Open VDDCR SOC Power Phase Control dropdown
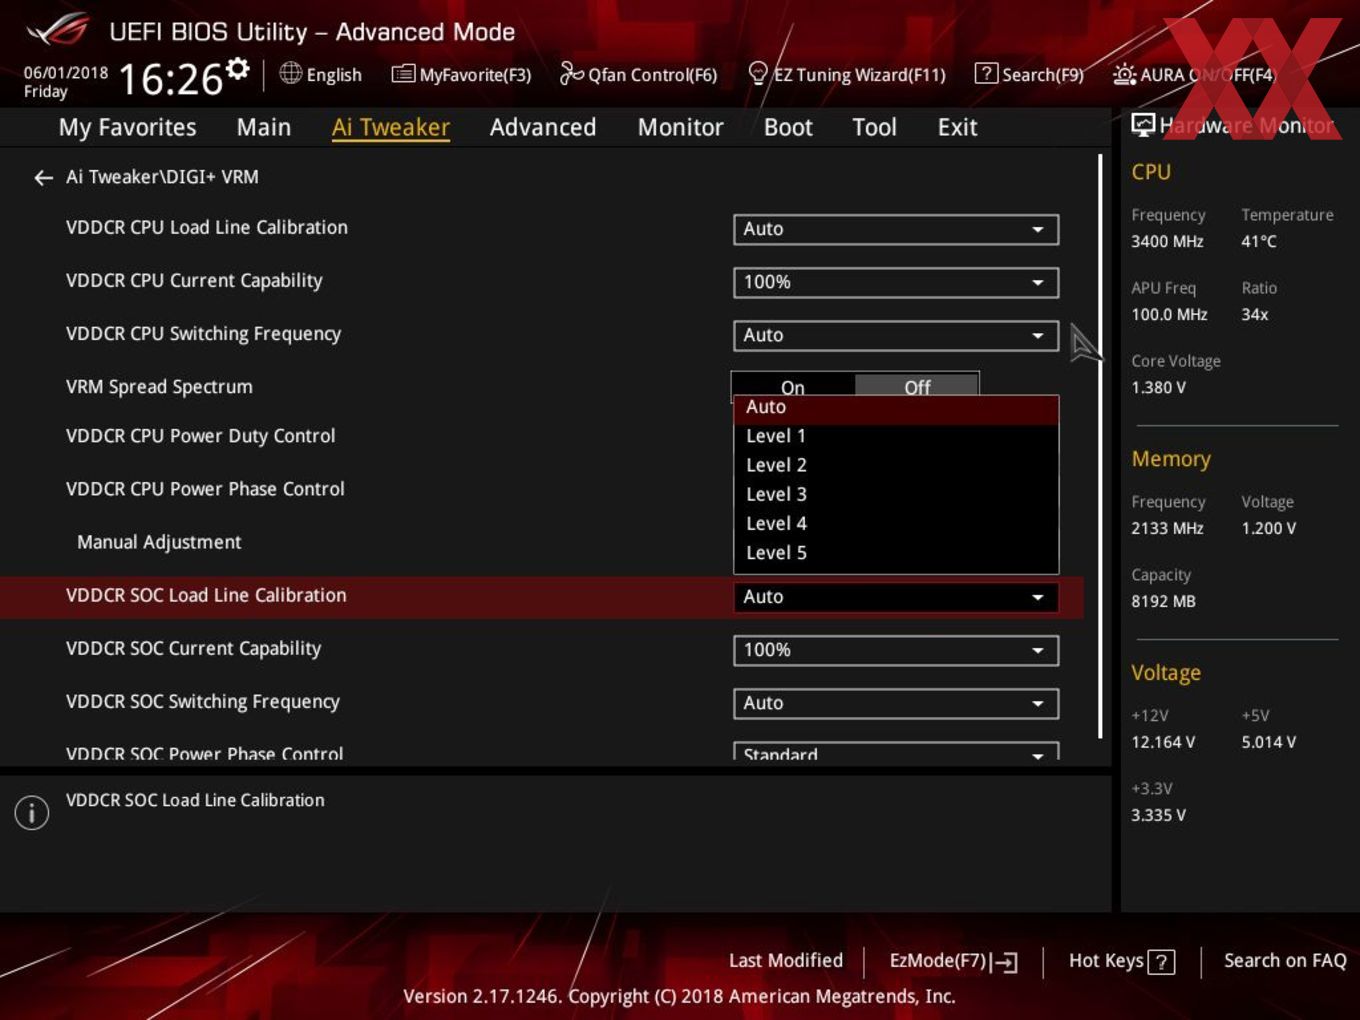The width and height of the screenshot is (1360, 1020). tap(896, 752)
